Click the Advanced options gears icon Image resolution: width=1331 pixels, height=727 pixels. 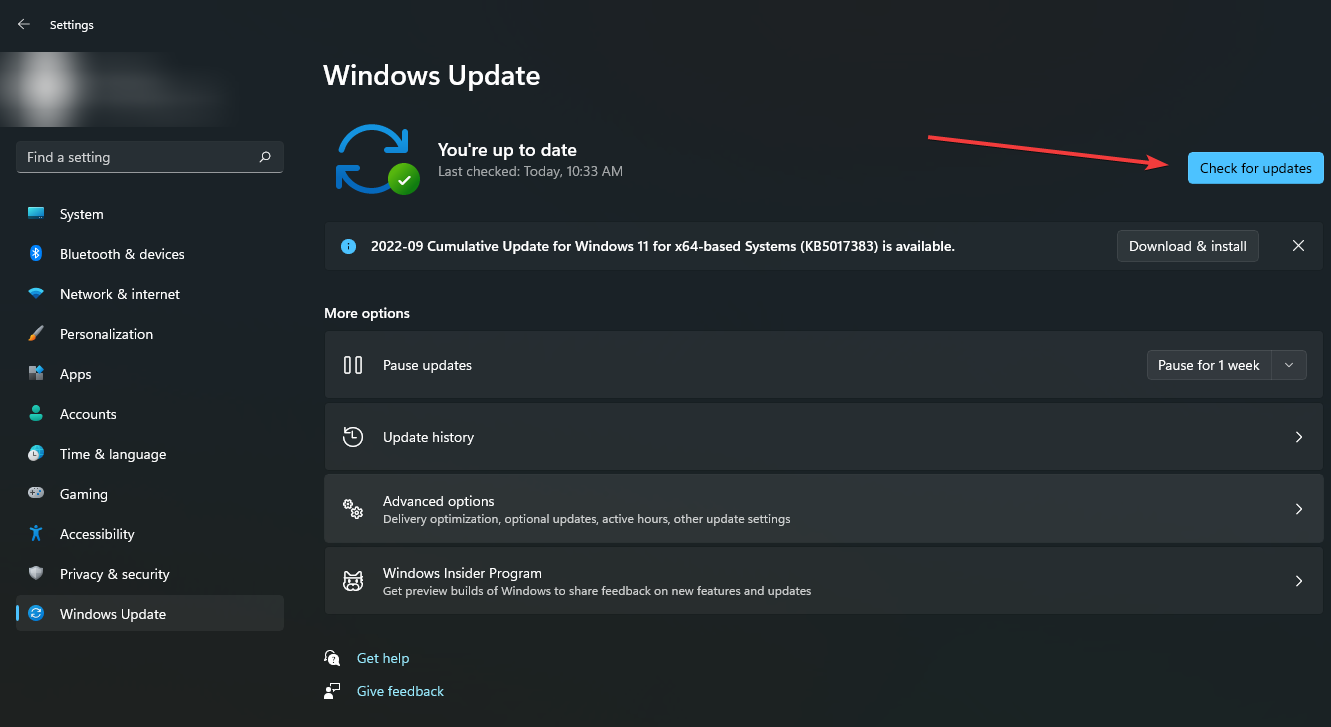click(353, 509)
